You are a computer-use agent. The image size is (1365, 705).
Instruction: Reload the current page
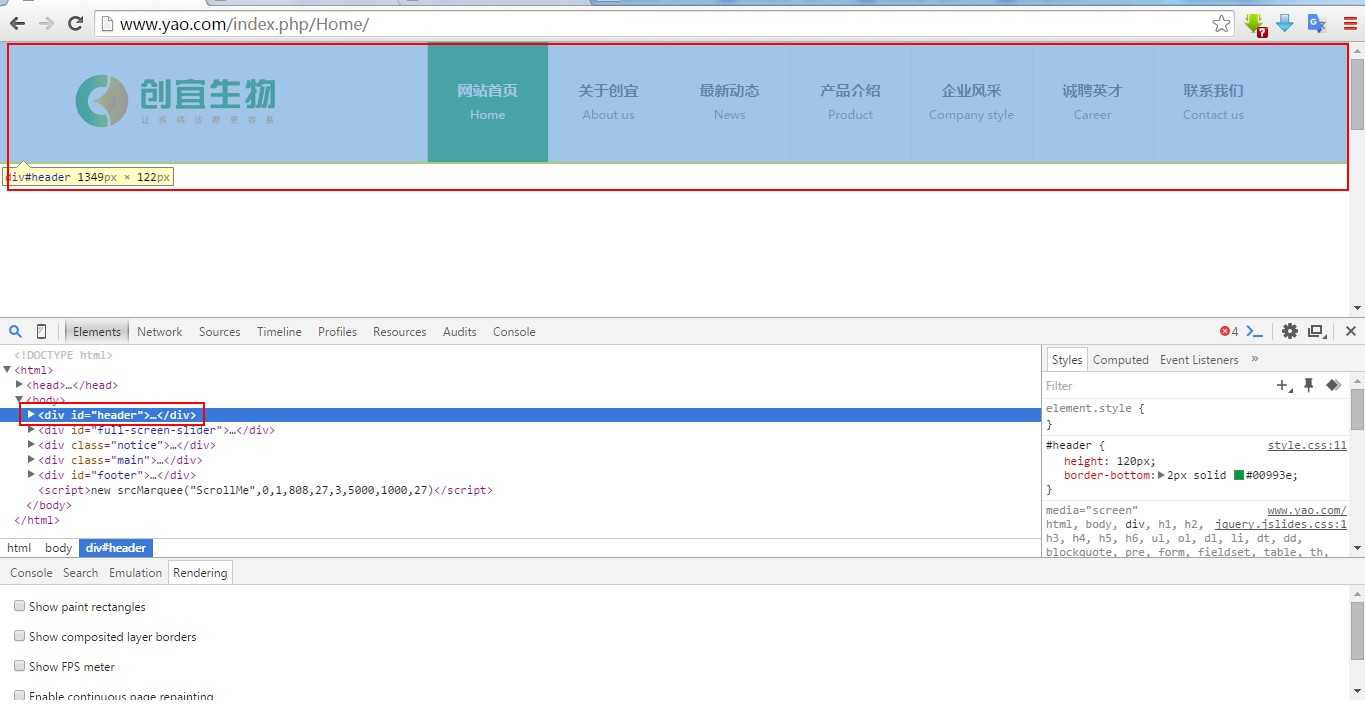75,23
